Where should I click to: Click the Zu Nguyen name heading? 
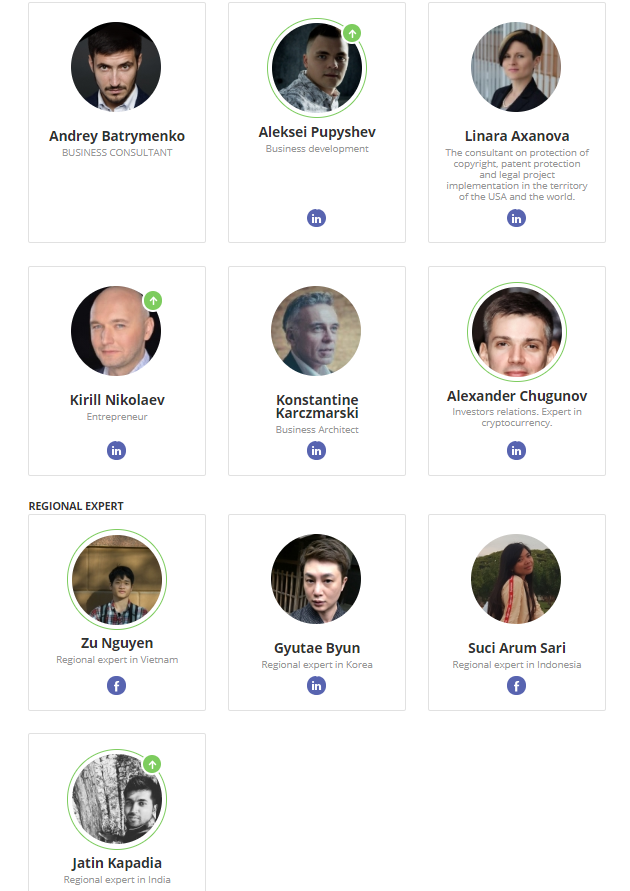[x=117, y=643]
